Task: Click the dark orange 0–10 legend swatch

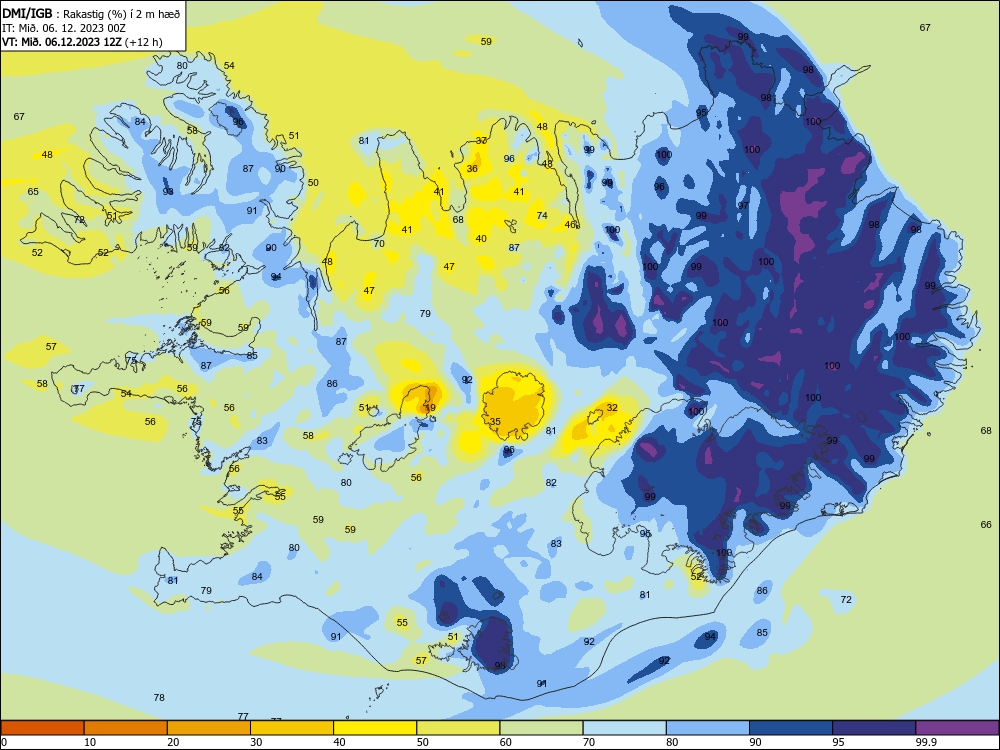Action: pos(42,728)
